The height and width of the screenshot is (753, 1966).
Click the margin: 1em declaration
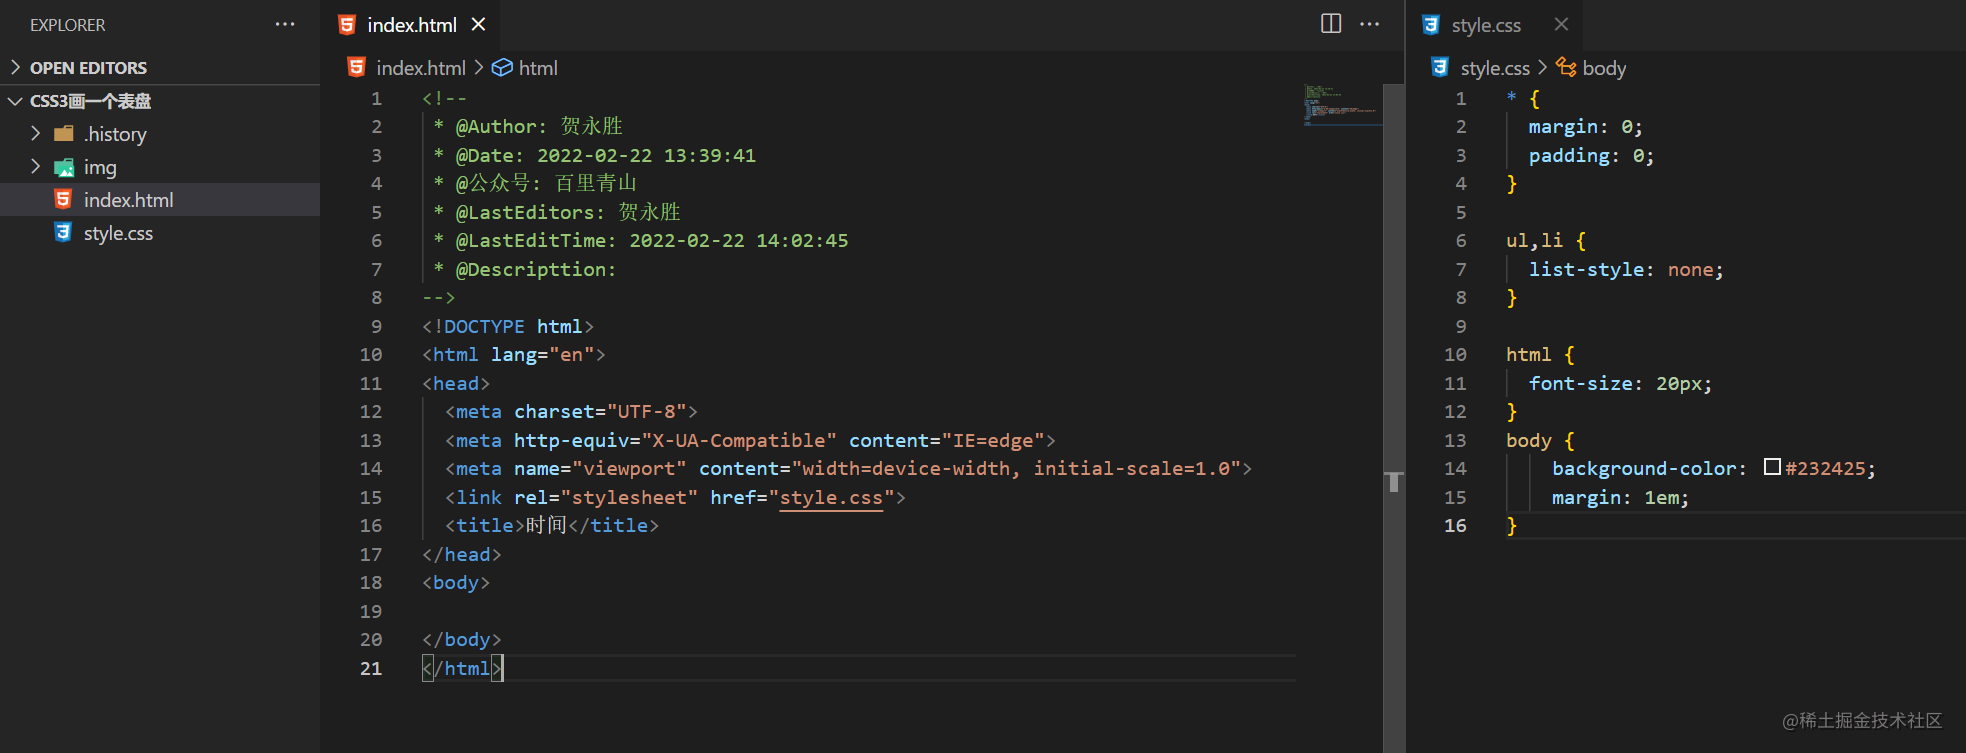coord(1620,498)
